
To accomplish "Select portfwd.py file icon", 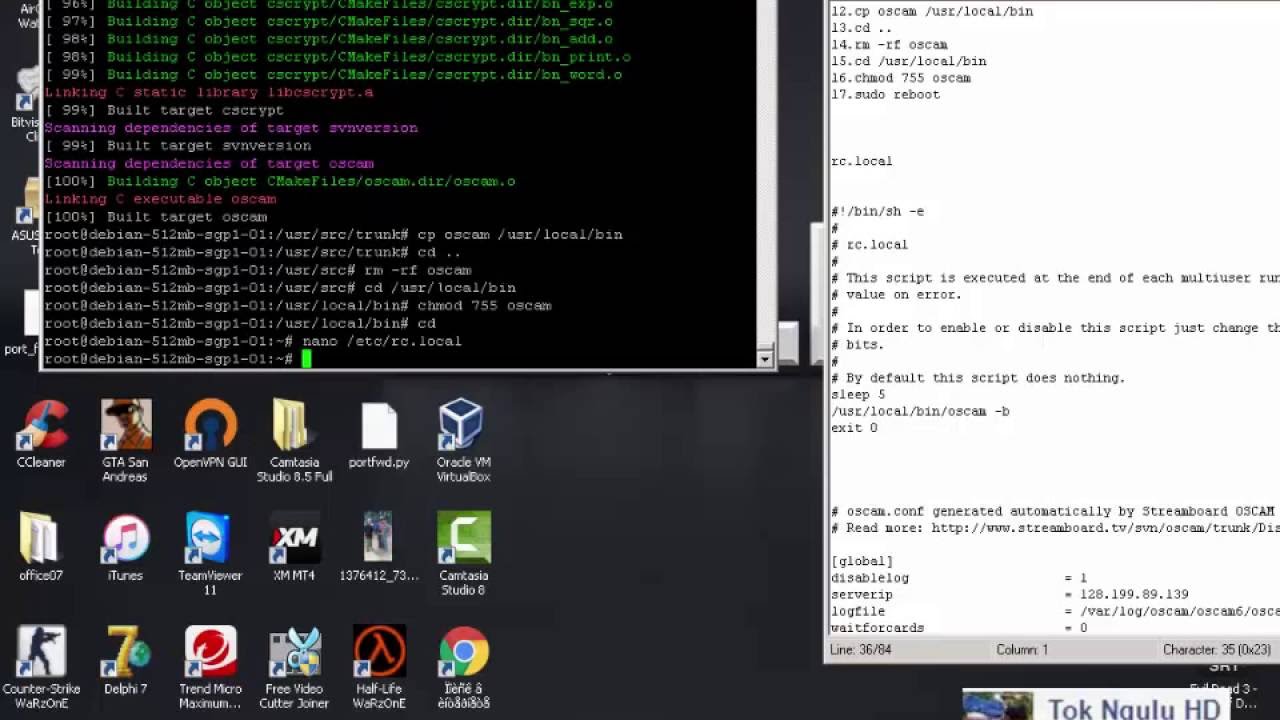I will point(379,434).
